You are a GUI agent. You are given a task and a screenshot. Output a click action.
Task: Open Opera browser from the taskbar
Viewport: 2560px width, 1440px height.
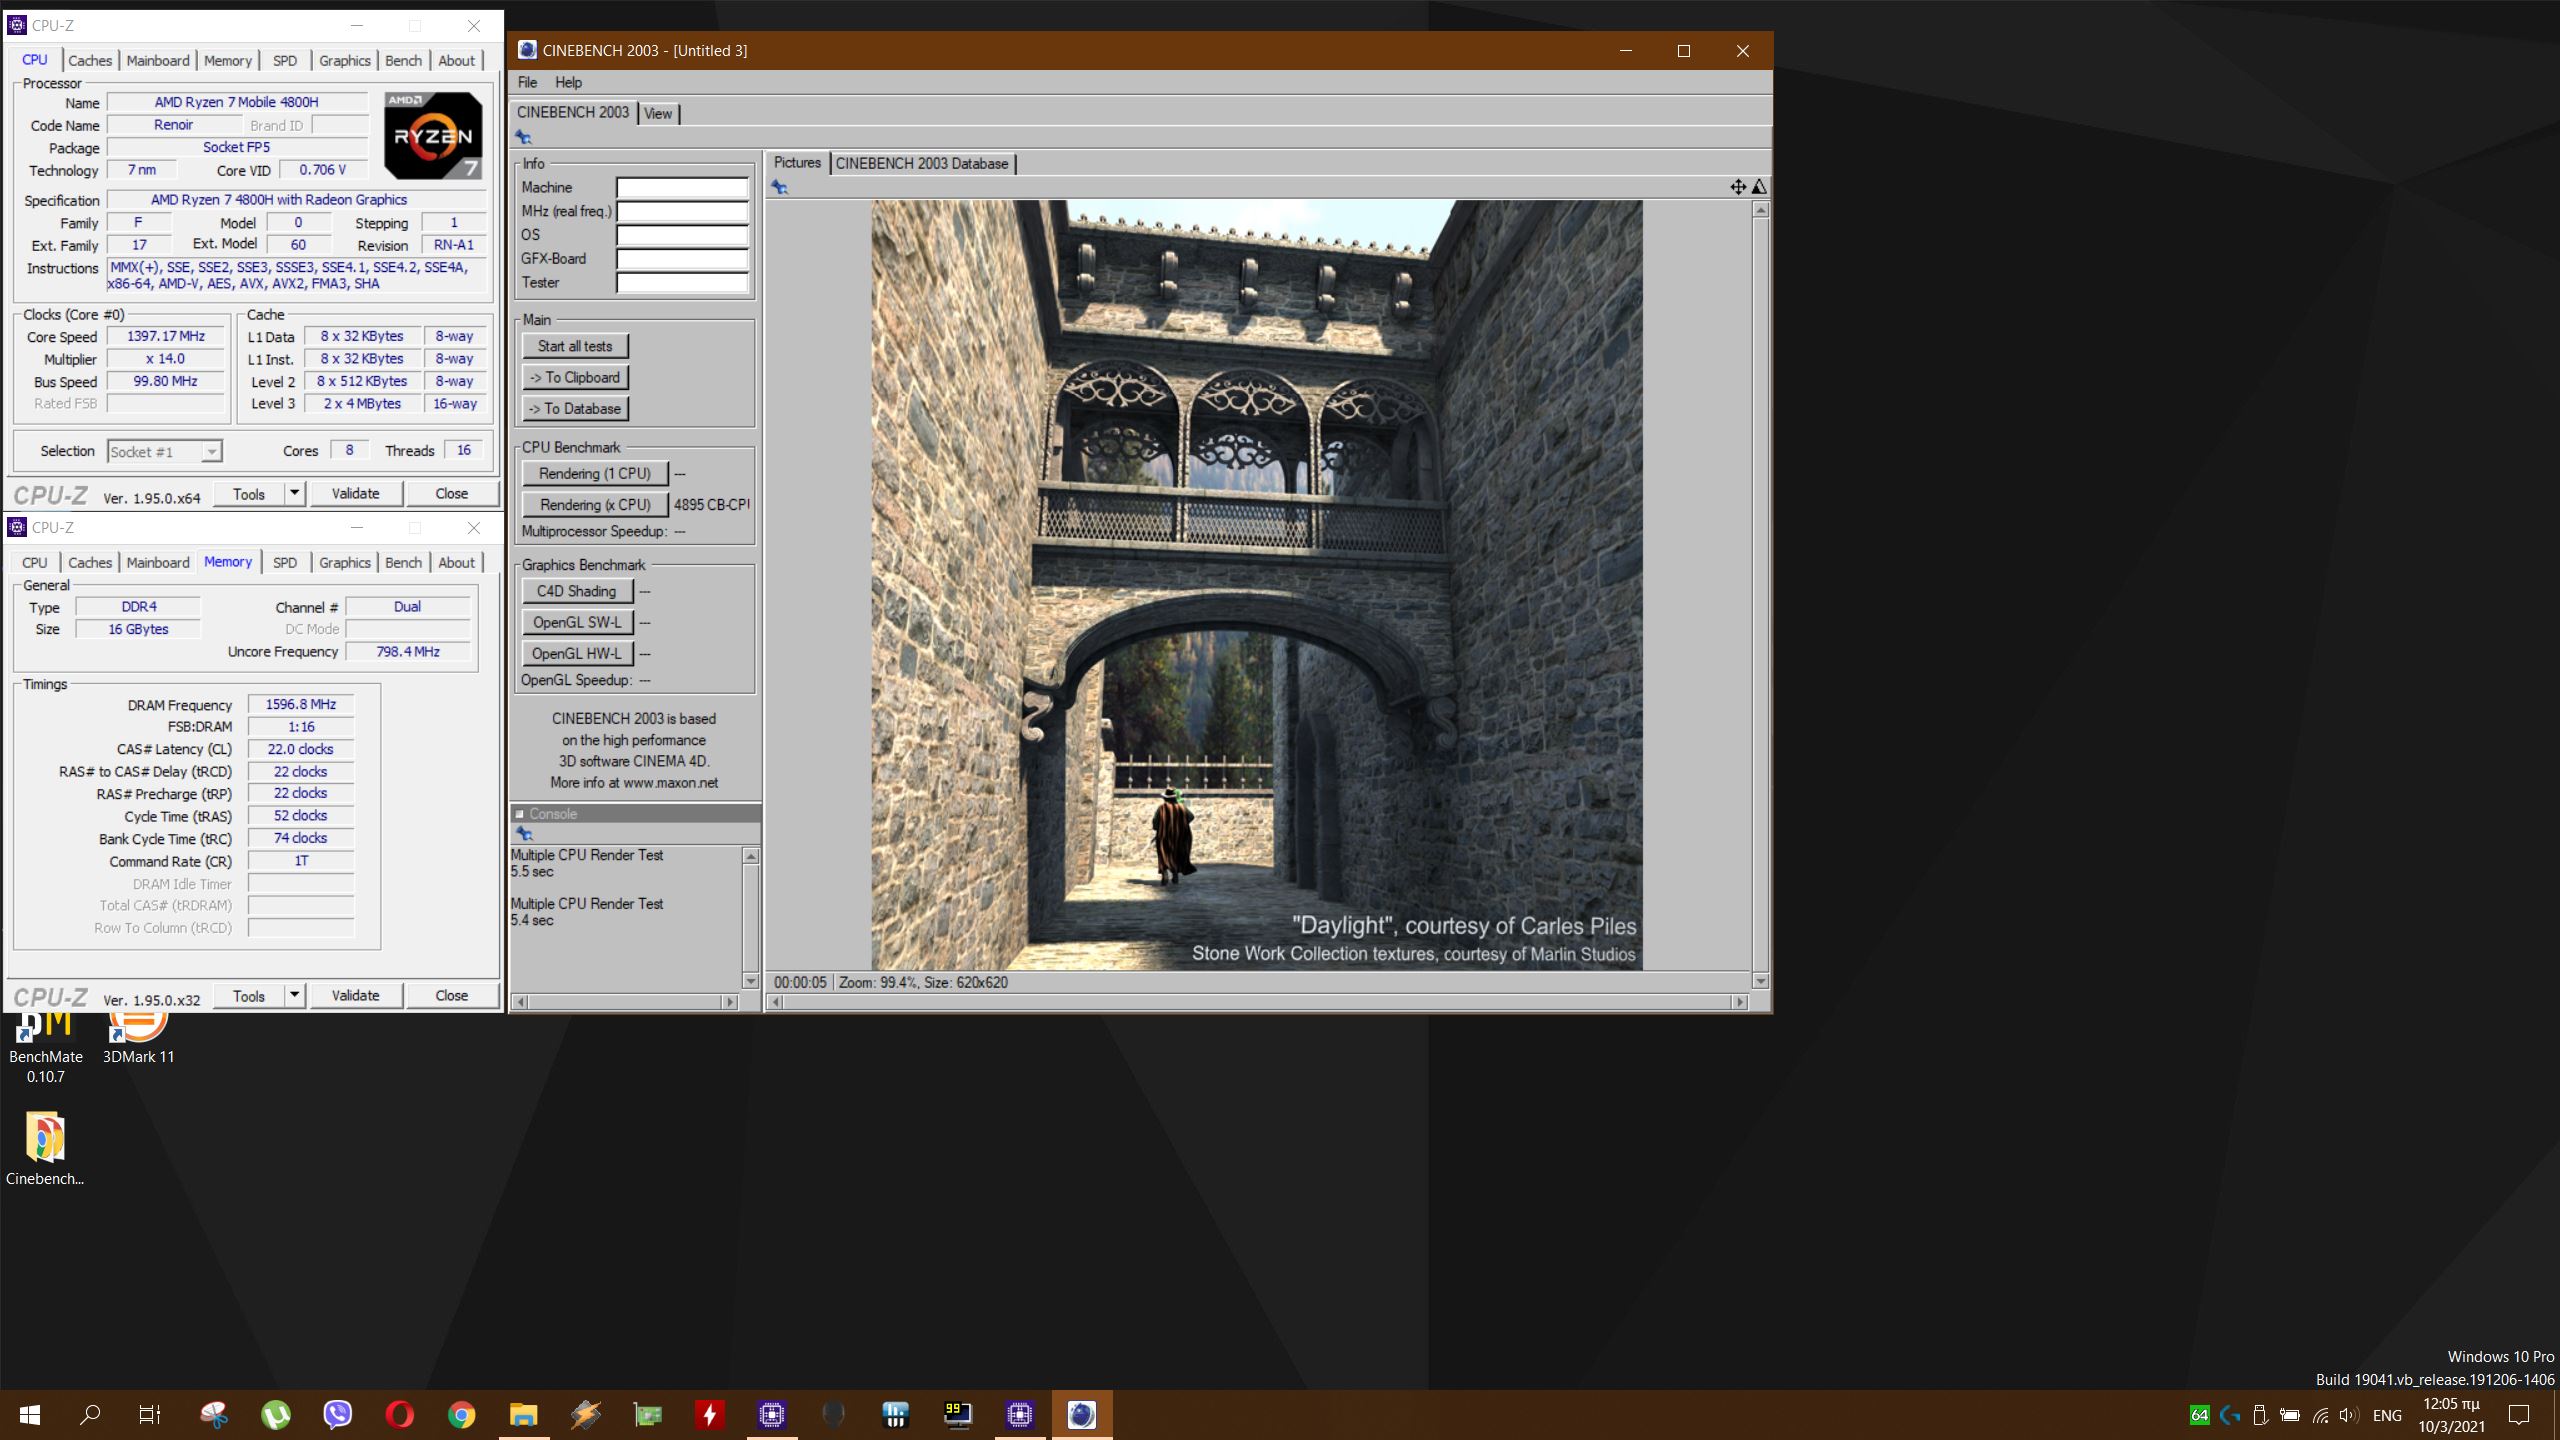pos(400,1415)
